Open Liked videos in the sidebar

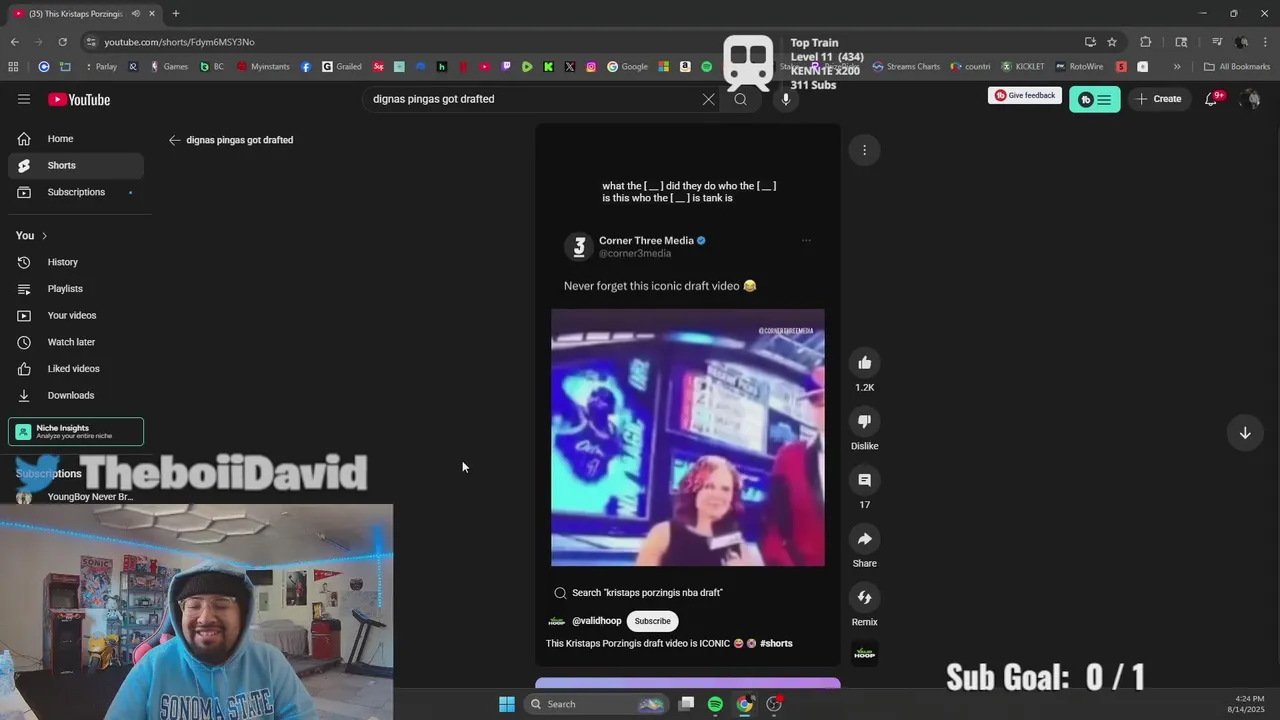[x=76, y=369]
